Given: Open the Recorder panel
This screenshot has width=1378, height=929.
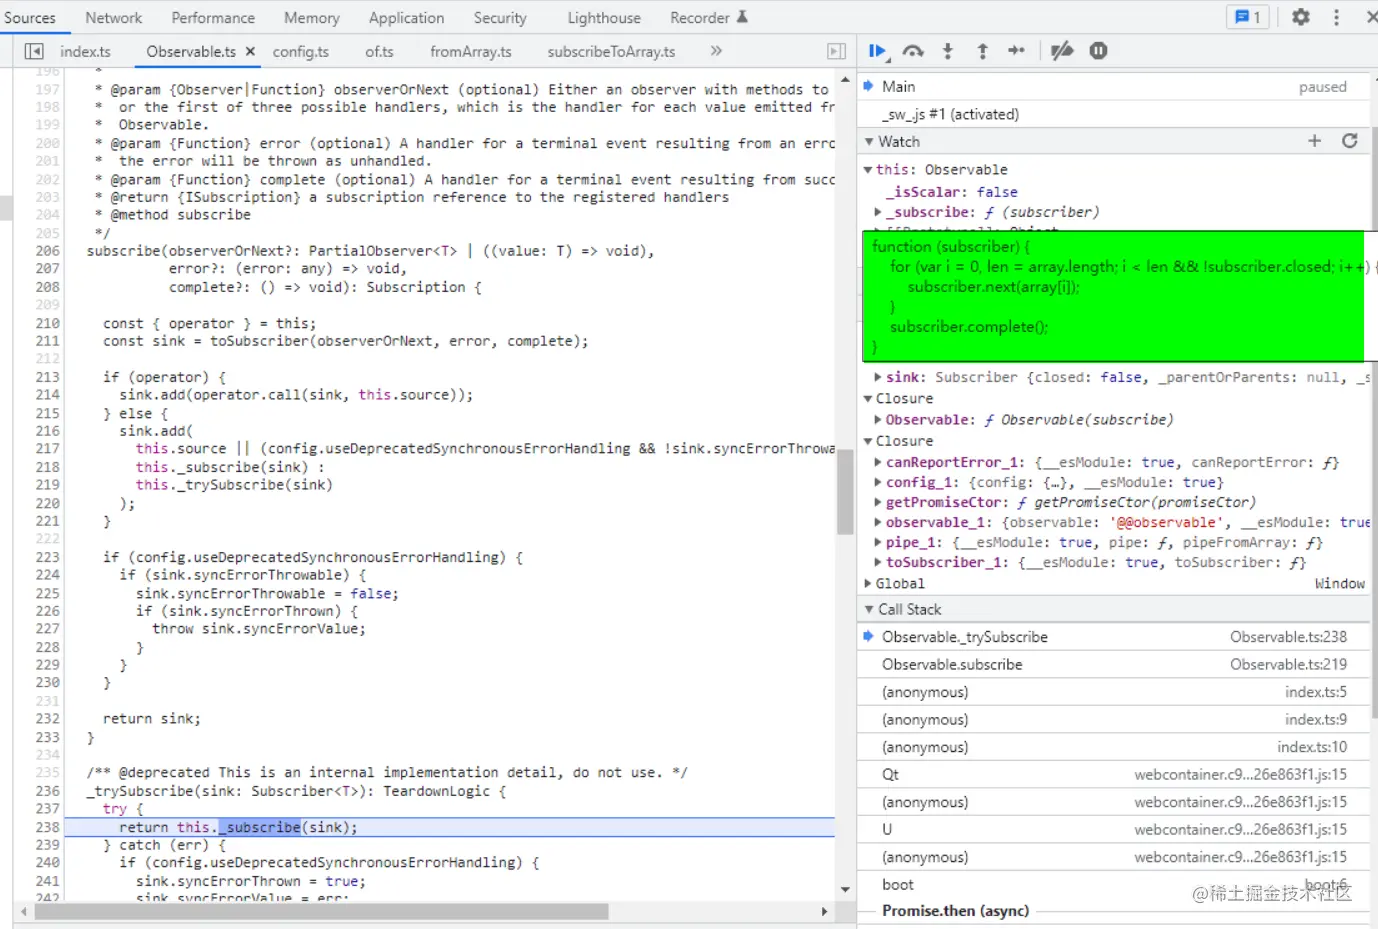Looking at the screenshot, I should click(709, 18).
